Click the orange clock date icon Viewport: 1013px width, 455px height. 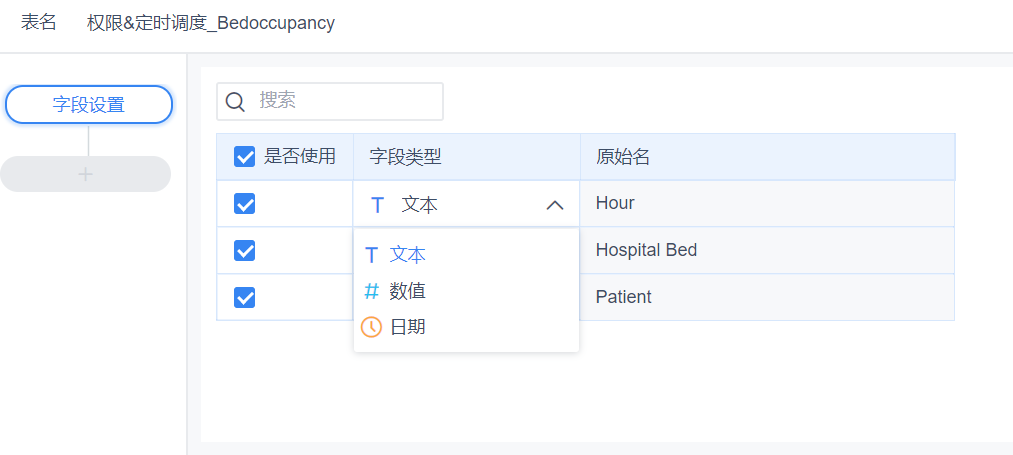[x=371, y=327]
